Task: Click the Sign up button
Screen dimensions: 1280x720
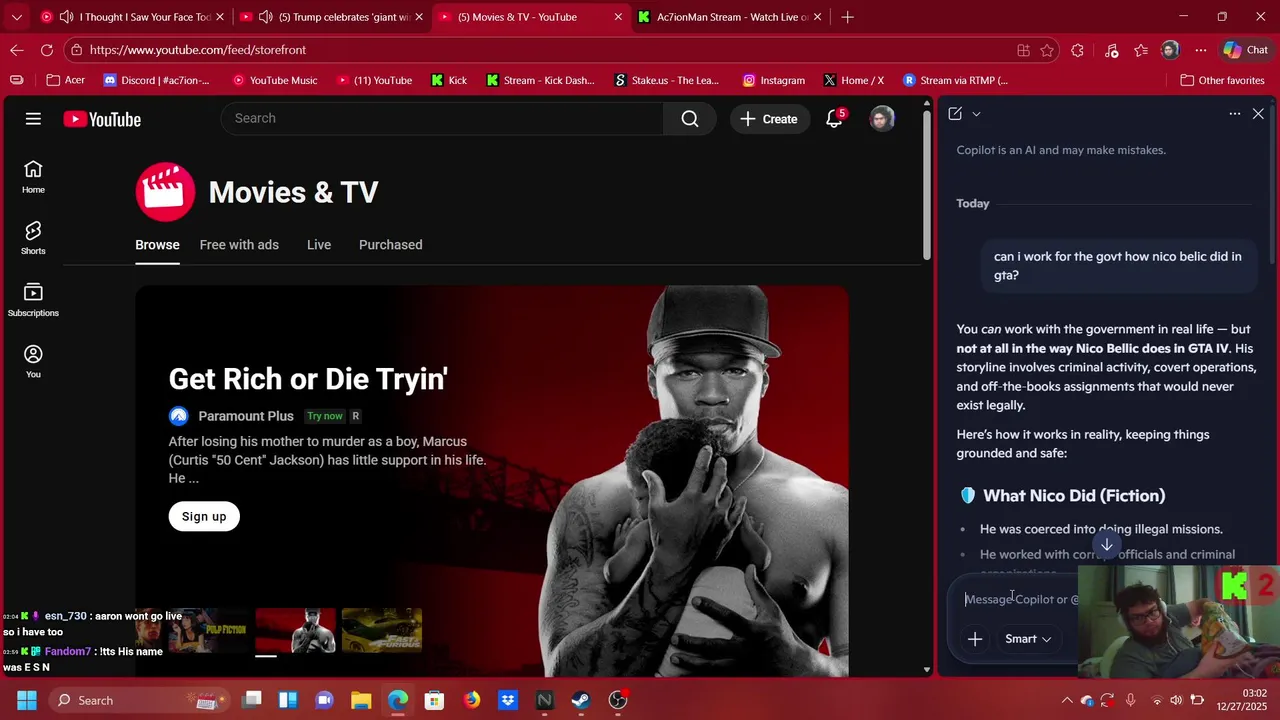Action: point(204,516)
